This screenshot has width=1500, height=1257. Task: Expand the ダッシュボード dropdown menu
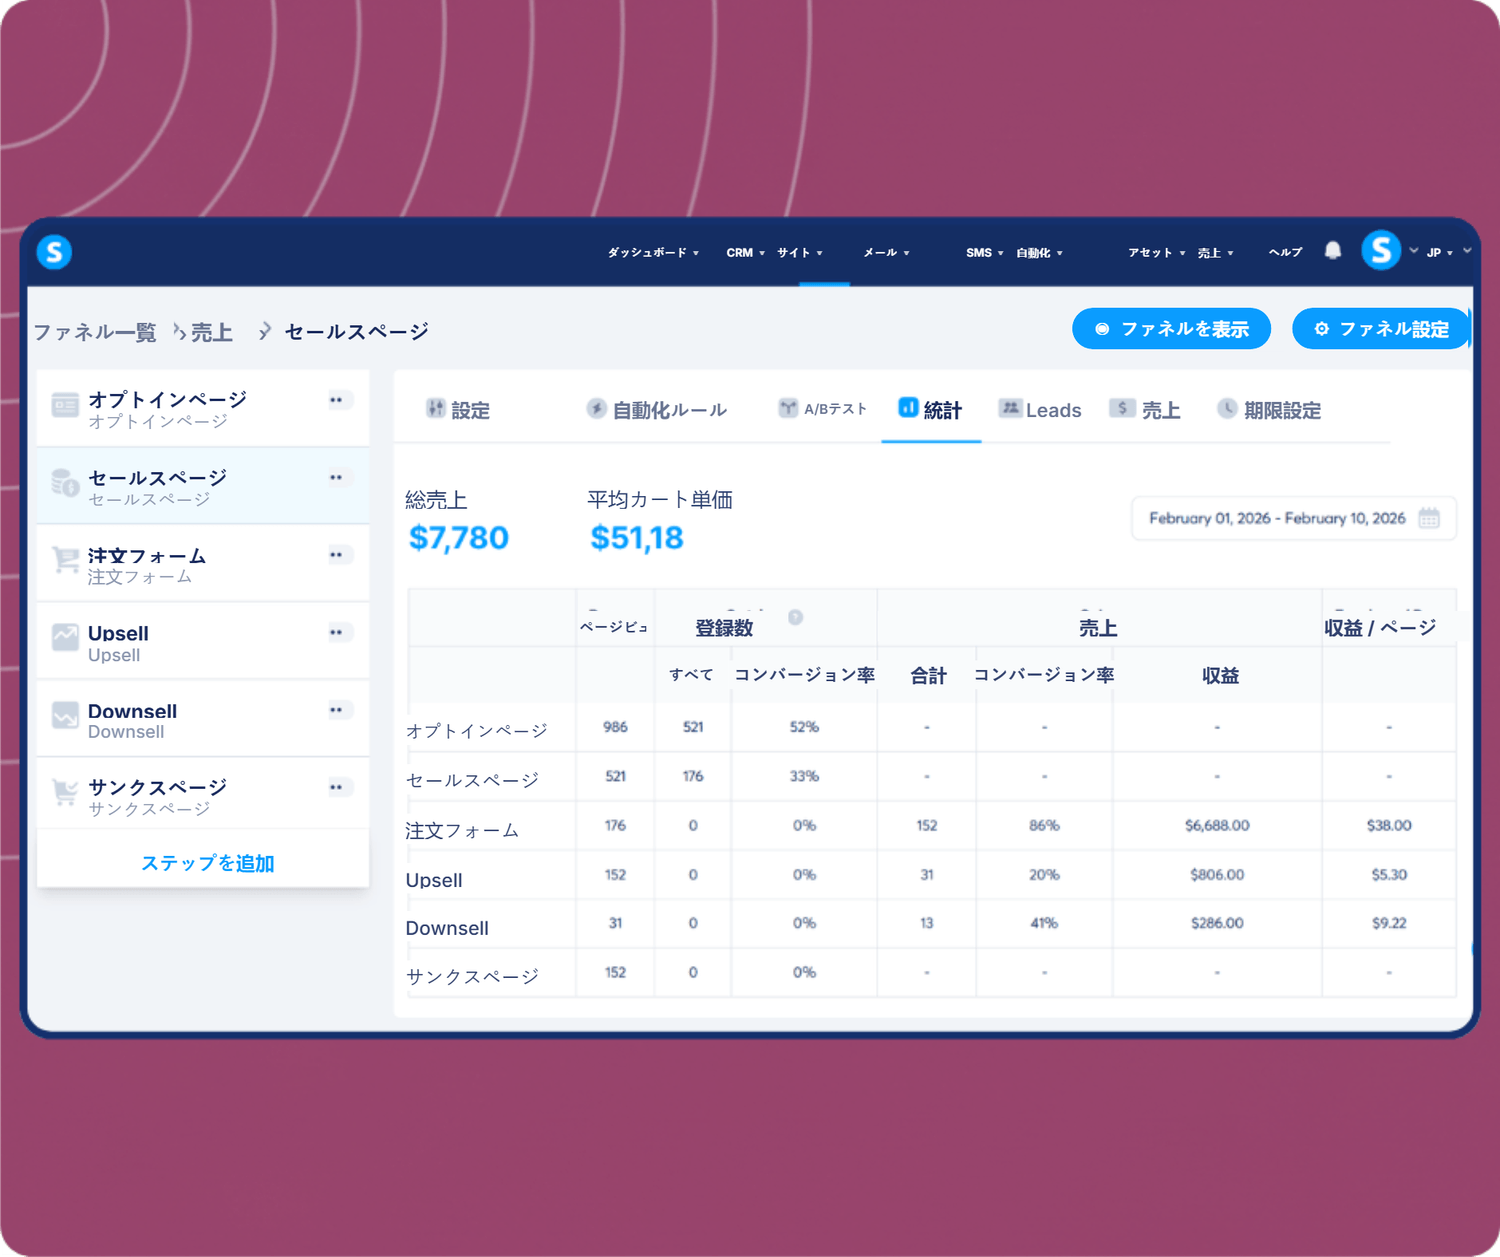point(653,253)
